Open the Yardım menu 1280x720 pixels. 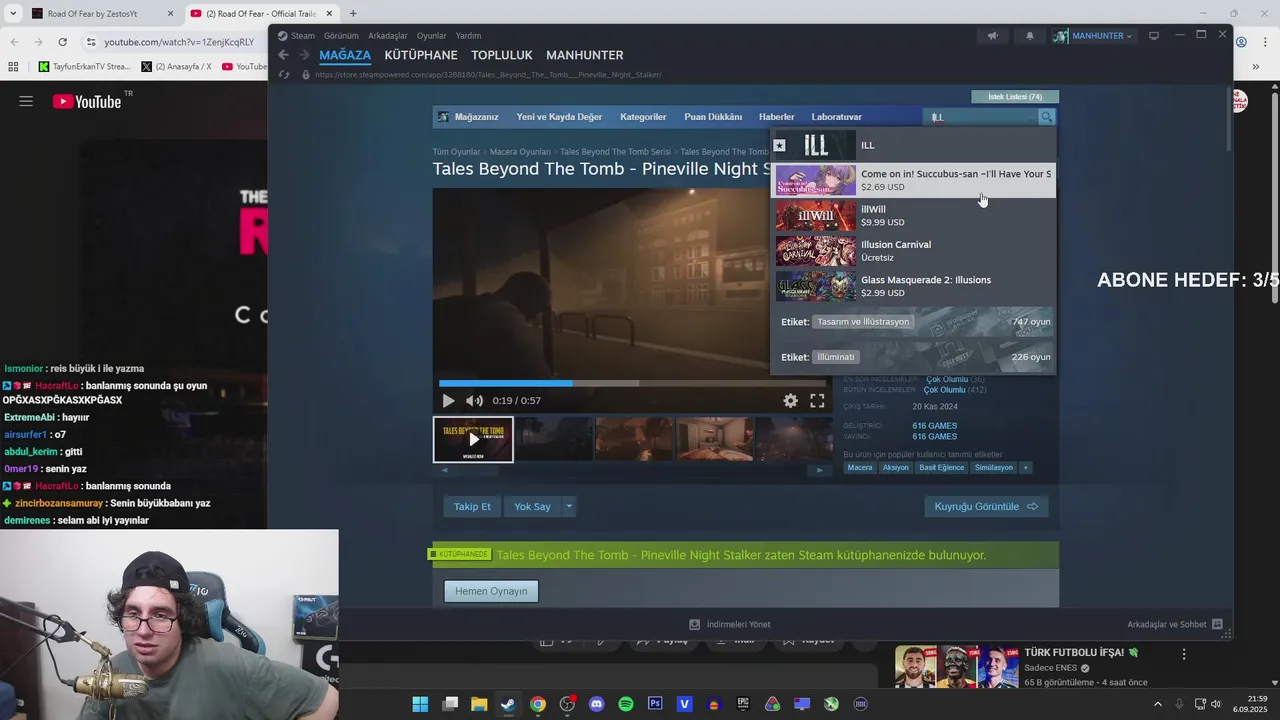pyautogui.click(x=468, y=36)
